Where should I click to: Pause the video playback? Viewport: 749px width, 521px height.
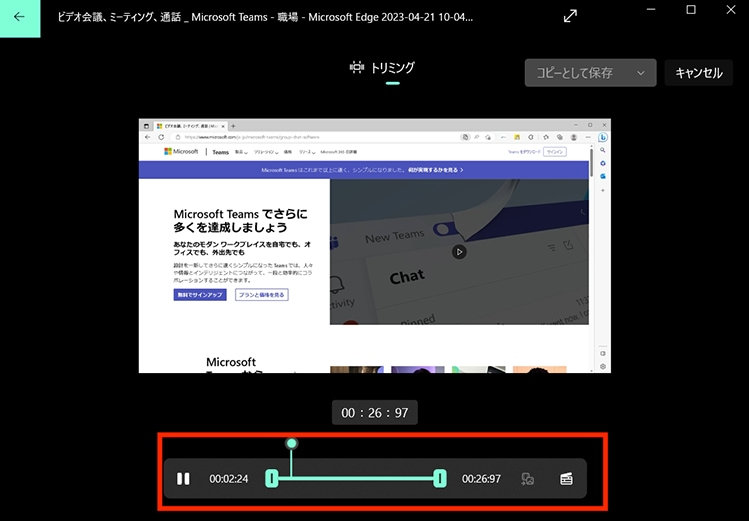(x=183, y=479)
